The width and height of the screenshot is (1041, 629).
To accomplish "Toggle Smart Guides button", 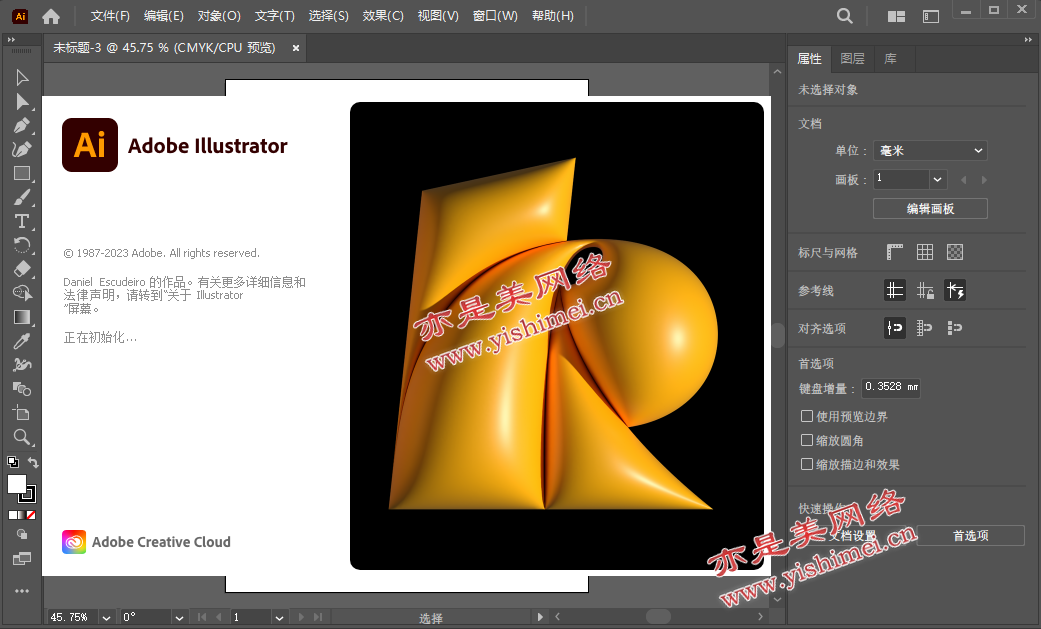I will (x=955, y=290).
